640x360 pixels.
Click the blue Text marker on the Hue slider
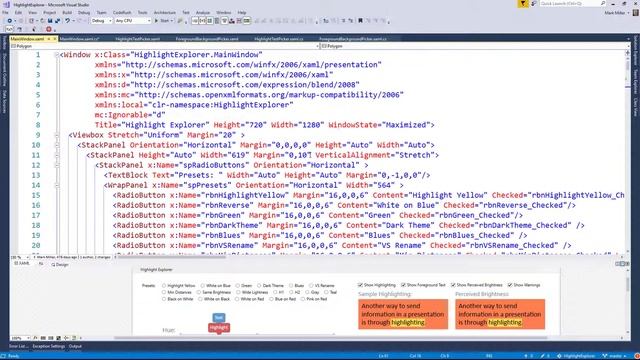point(219,317)
